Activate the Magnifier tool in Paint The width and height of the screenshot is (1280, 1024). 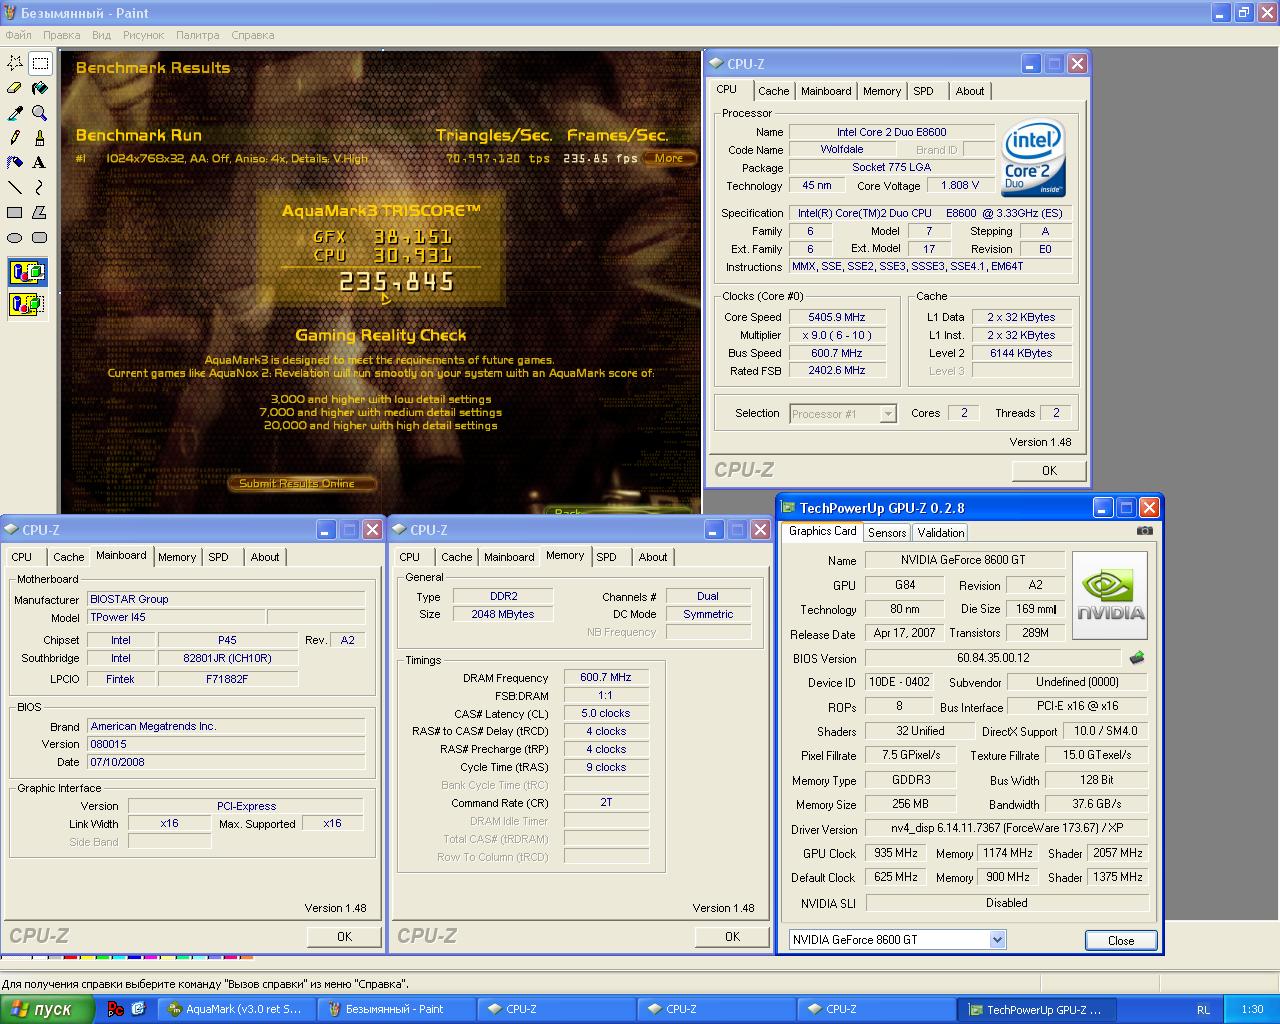tap(40, 113)
